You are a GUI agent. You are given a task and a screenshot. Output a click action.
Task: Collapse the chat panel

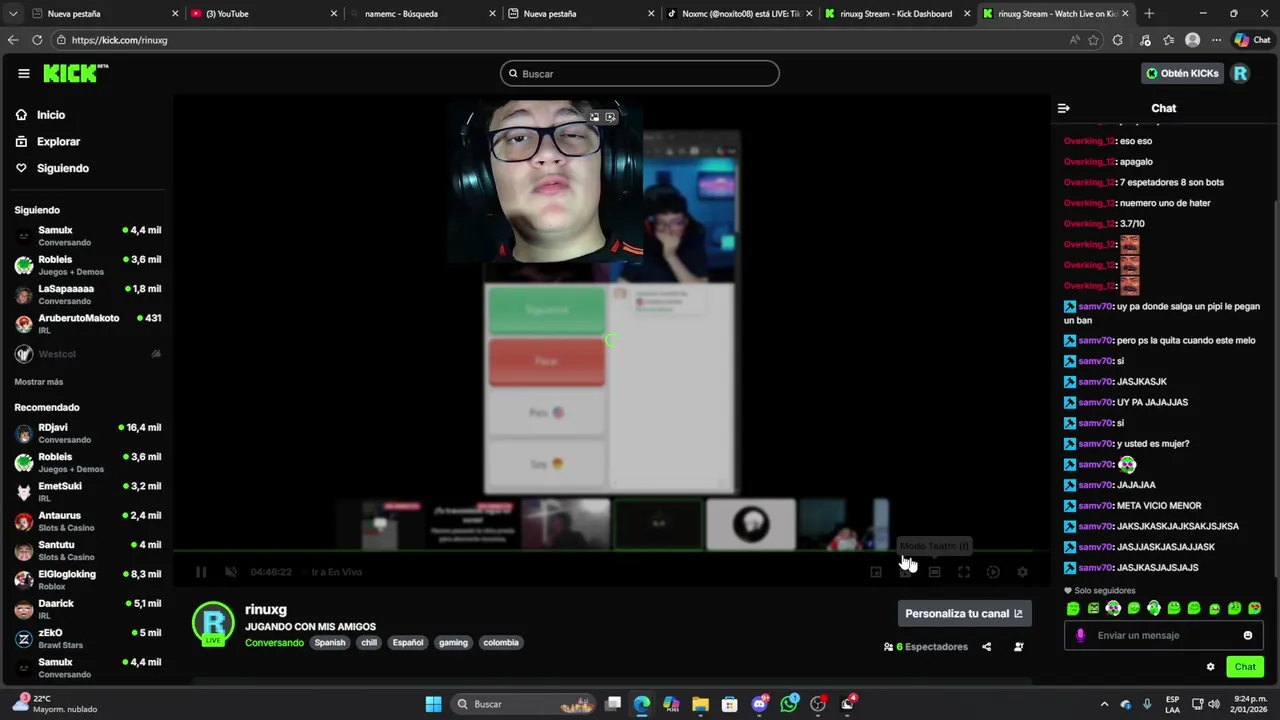1064,108
